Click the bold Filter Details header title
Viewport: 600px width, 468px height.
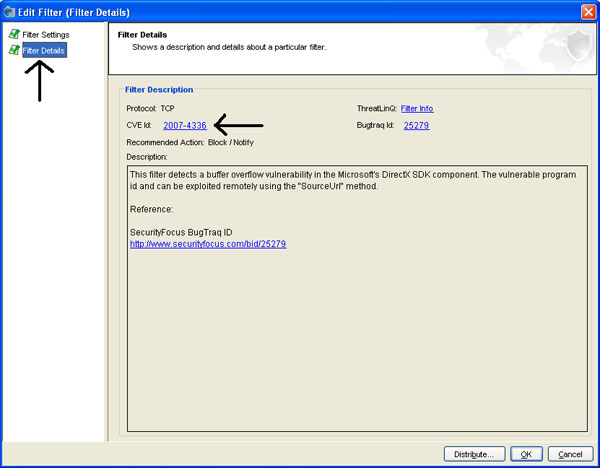pyautogui.click(x=140, y=35)
